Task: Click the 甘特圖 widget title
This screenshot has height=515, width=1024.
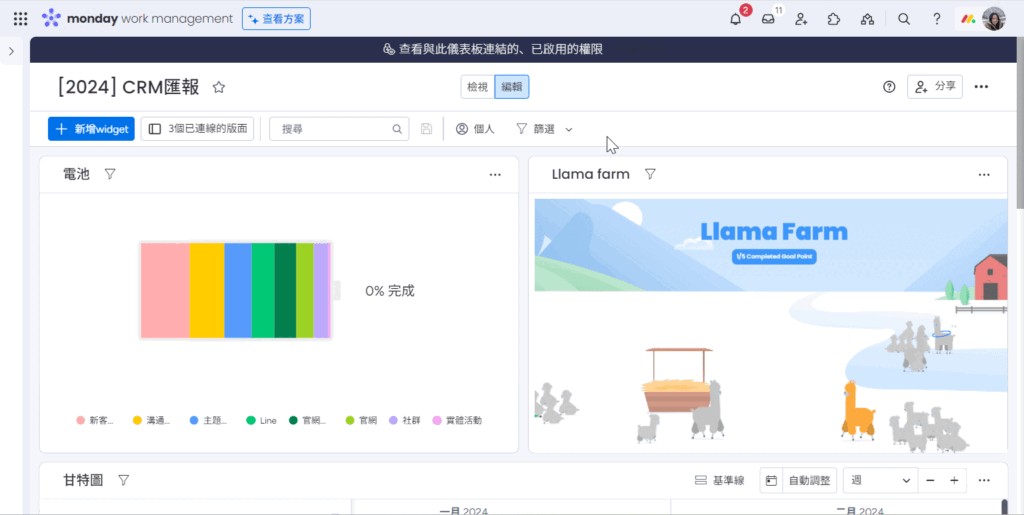Action: coord(83,480)
